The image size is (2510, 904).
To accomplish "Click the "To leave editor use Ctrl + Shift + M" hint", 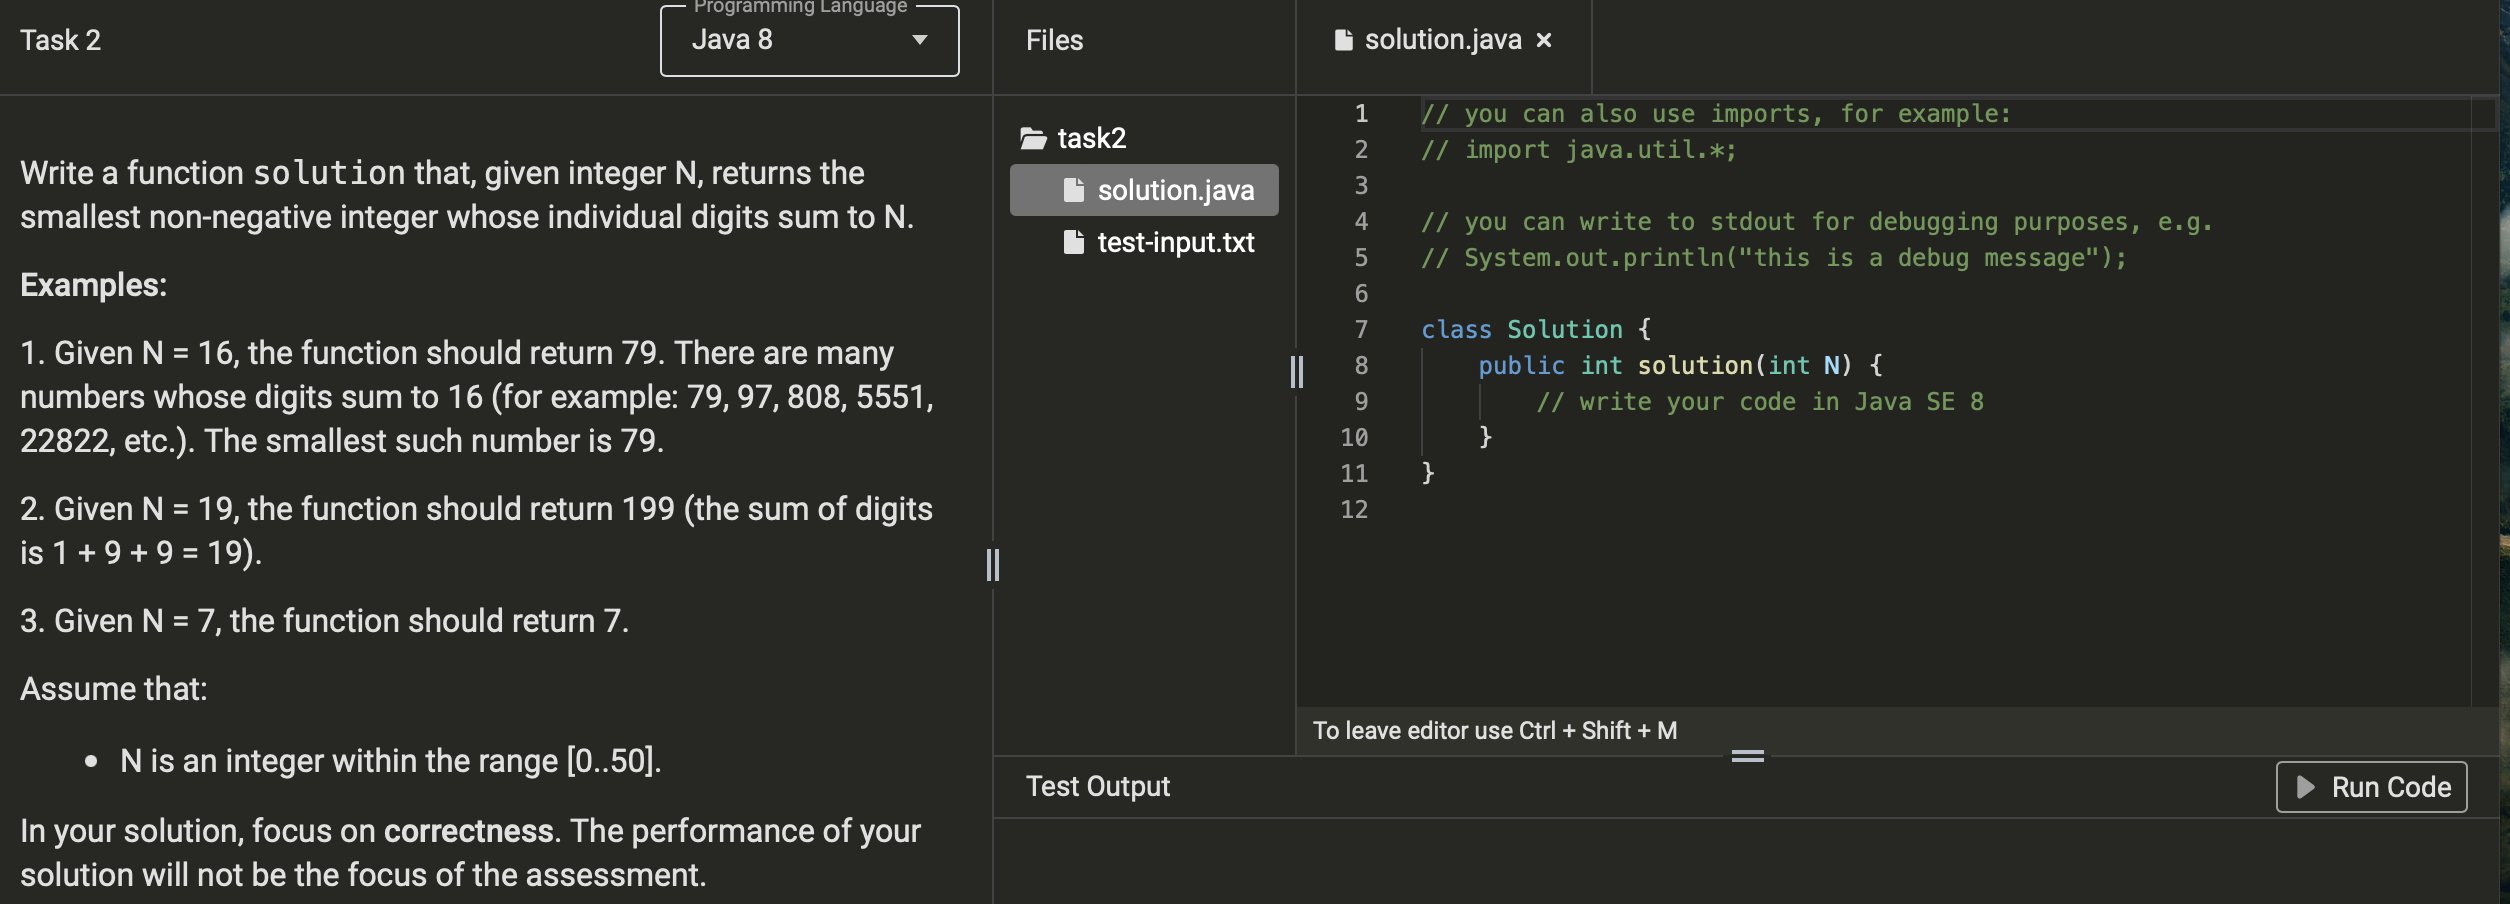I will 1495,731.
